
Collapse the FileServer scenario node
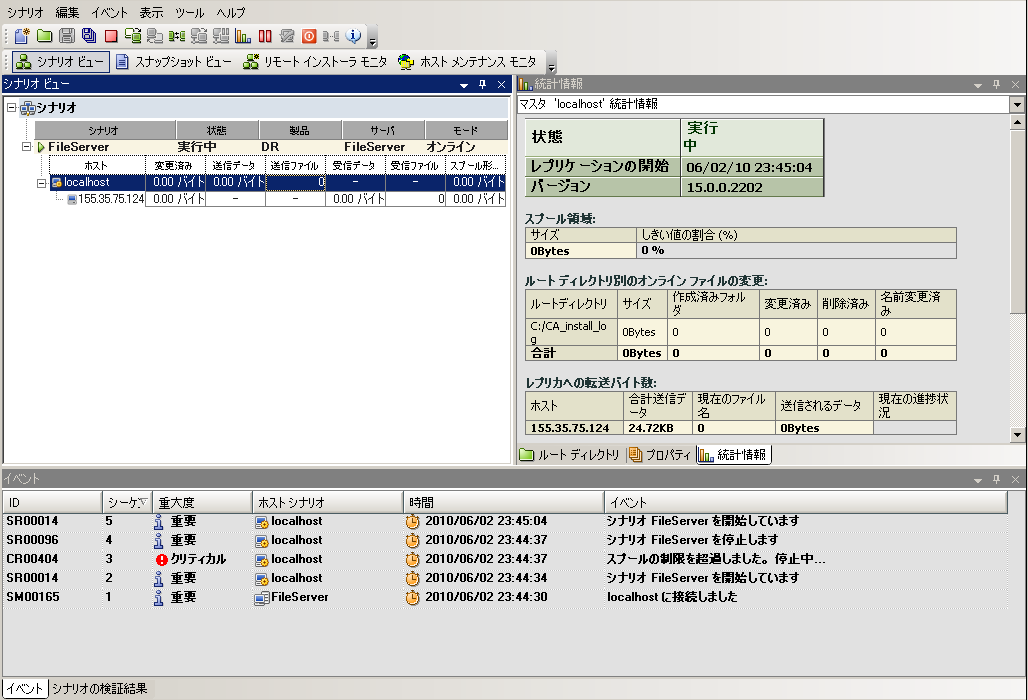point(26,147)
